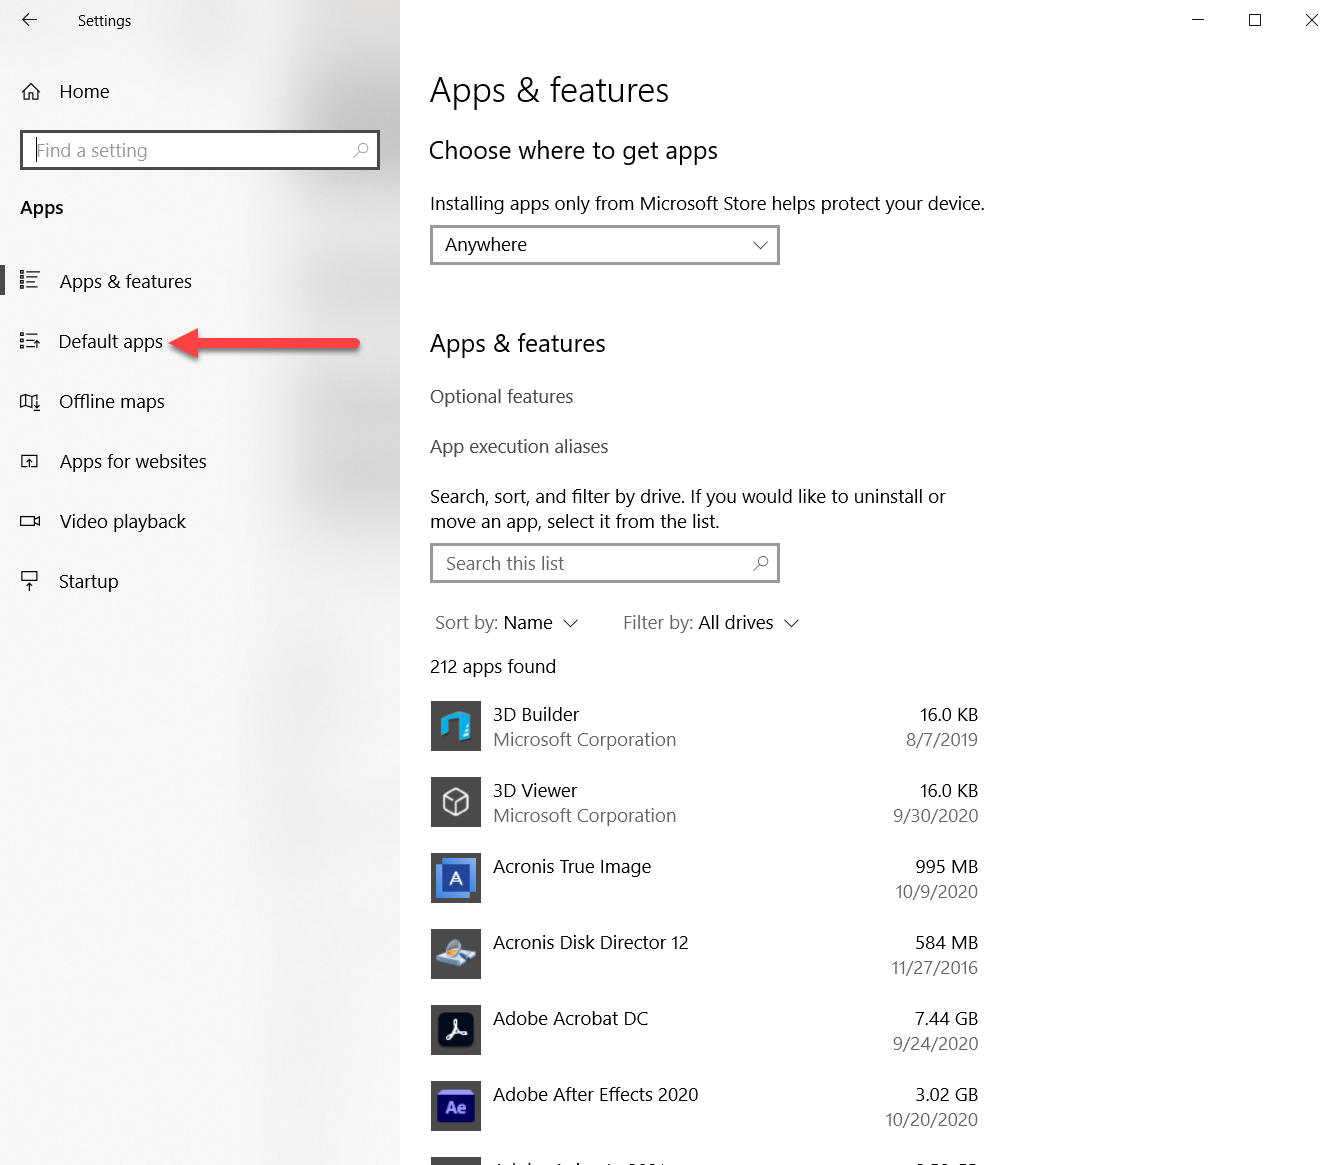Click the 'Search this list' field
The width and height of the screenshot is (1341, 1165).
604,563
